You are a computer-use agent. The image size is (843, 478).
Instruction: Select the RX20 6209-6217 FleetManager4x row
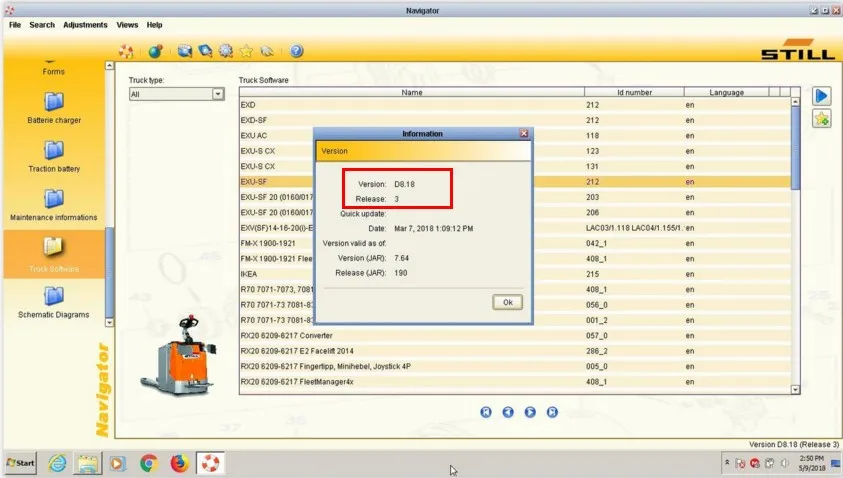point(515,382)
